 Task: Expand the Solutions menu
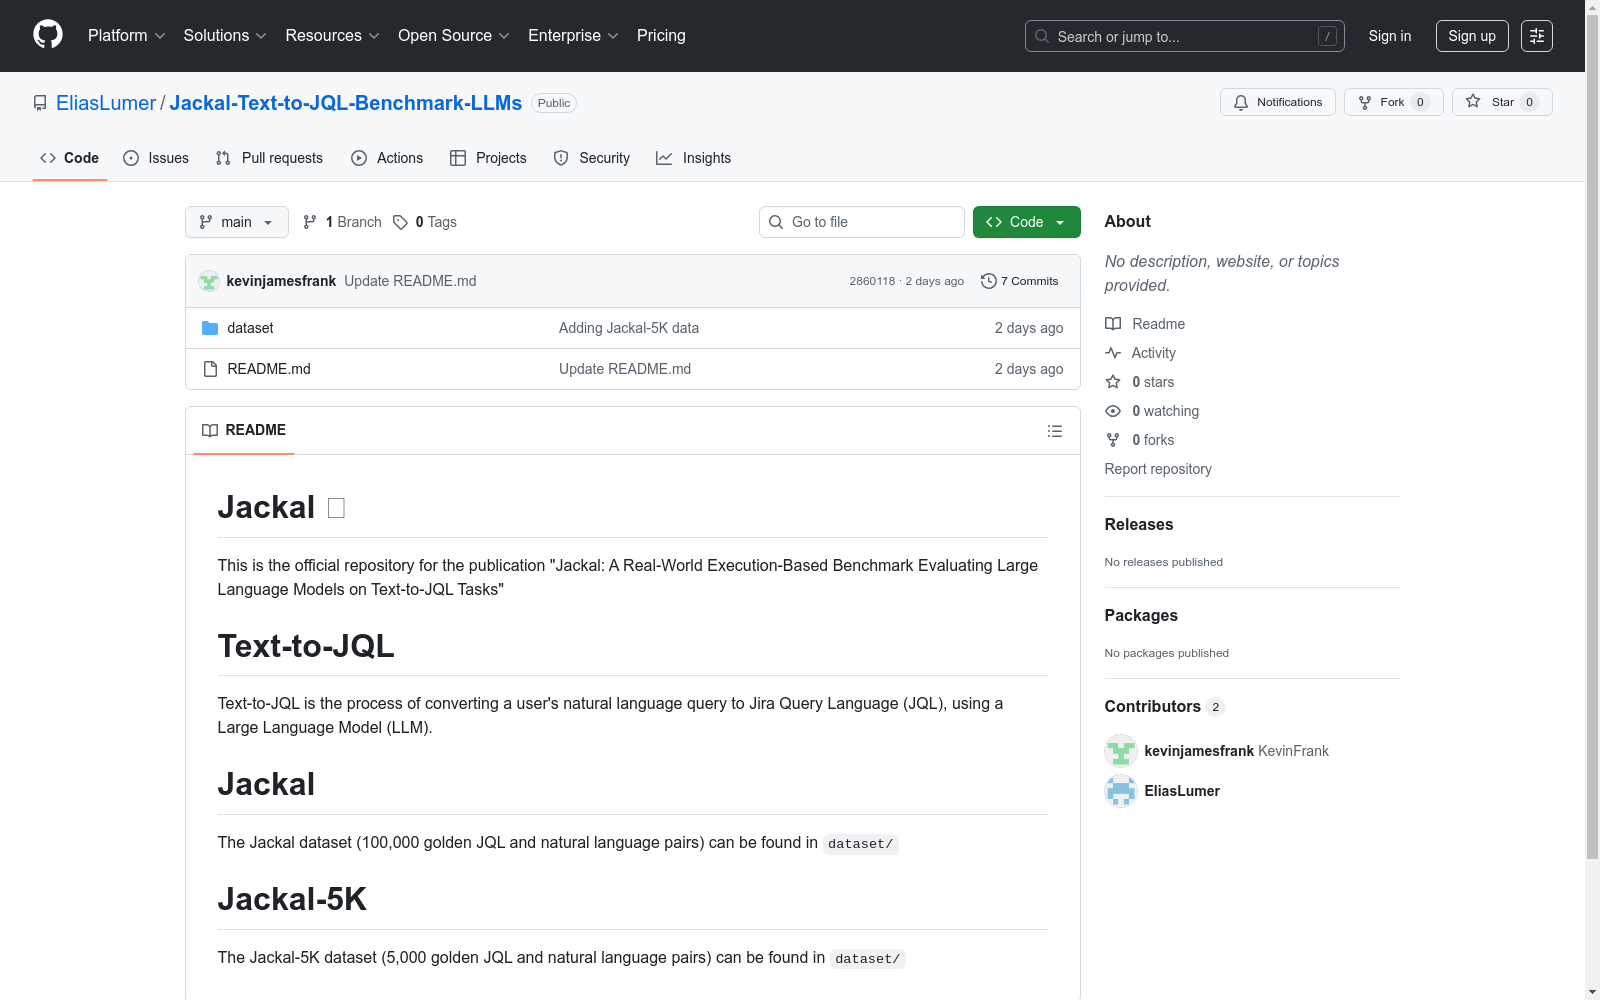225,35
